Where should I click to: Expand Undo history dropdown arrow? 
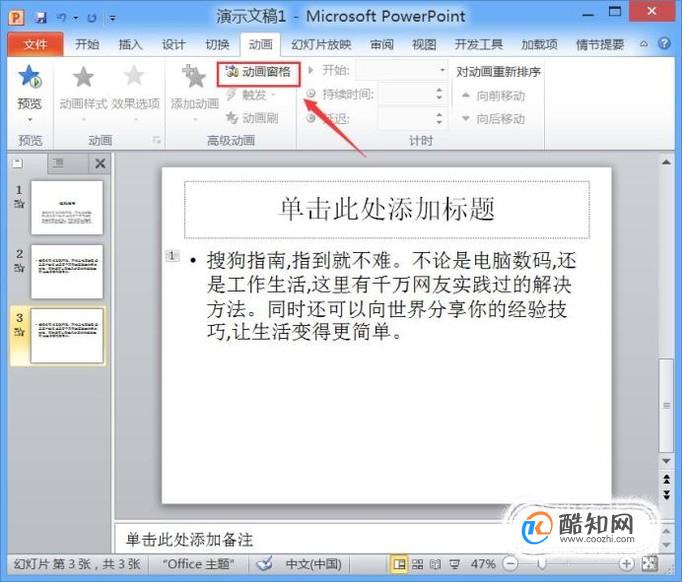76,18
